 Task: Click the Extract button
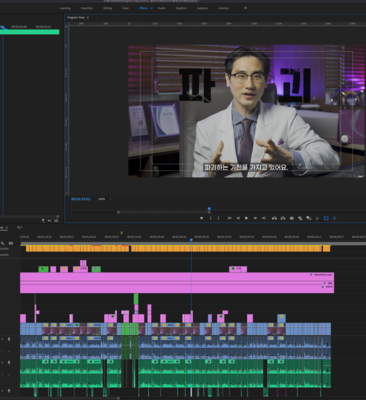point(283,218)
